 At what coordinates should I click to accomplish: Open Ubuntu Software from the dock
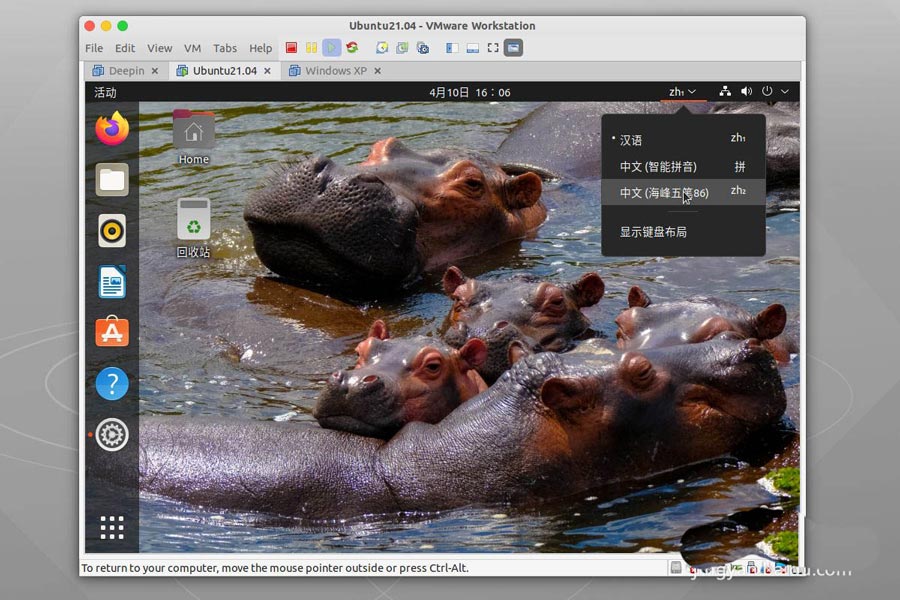(112, 332)
